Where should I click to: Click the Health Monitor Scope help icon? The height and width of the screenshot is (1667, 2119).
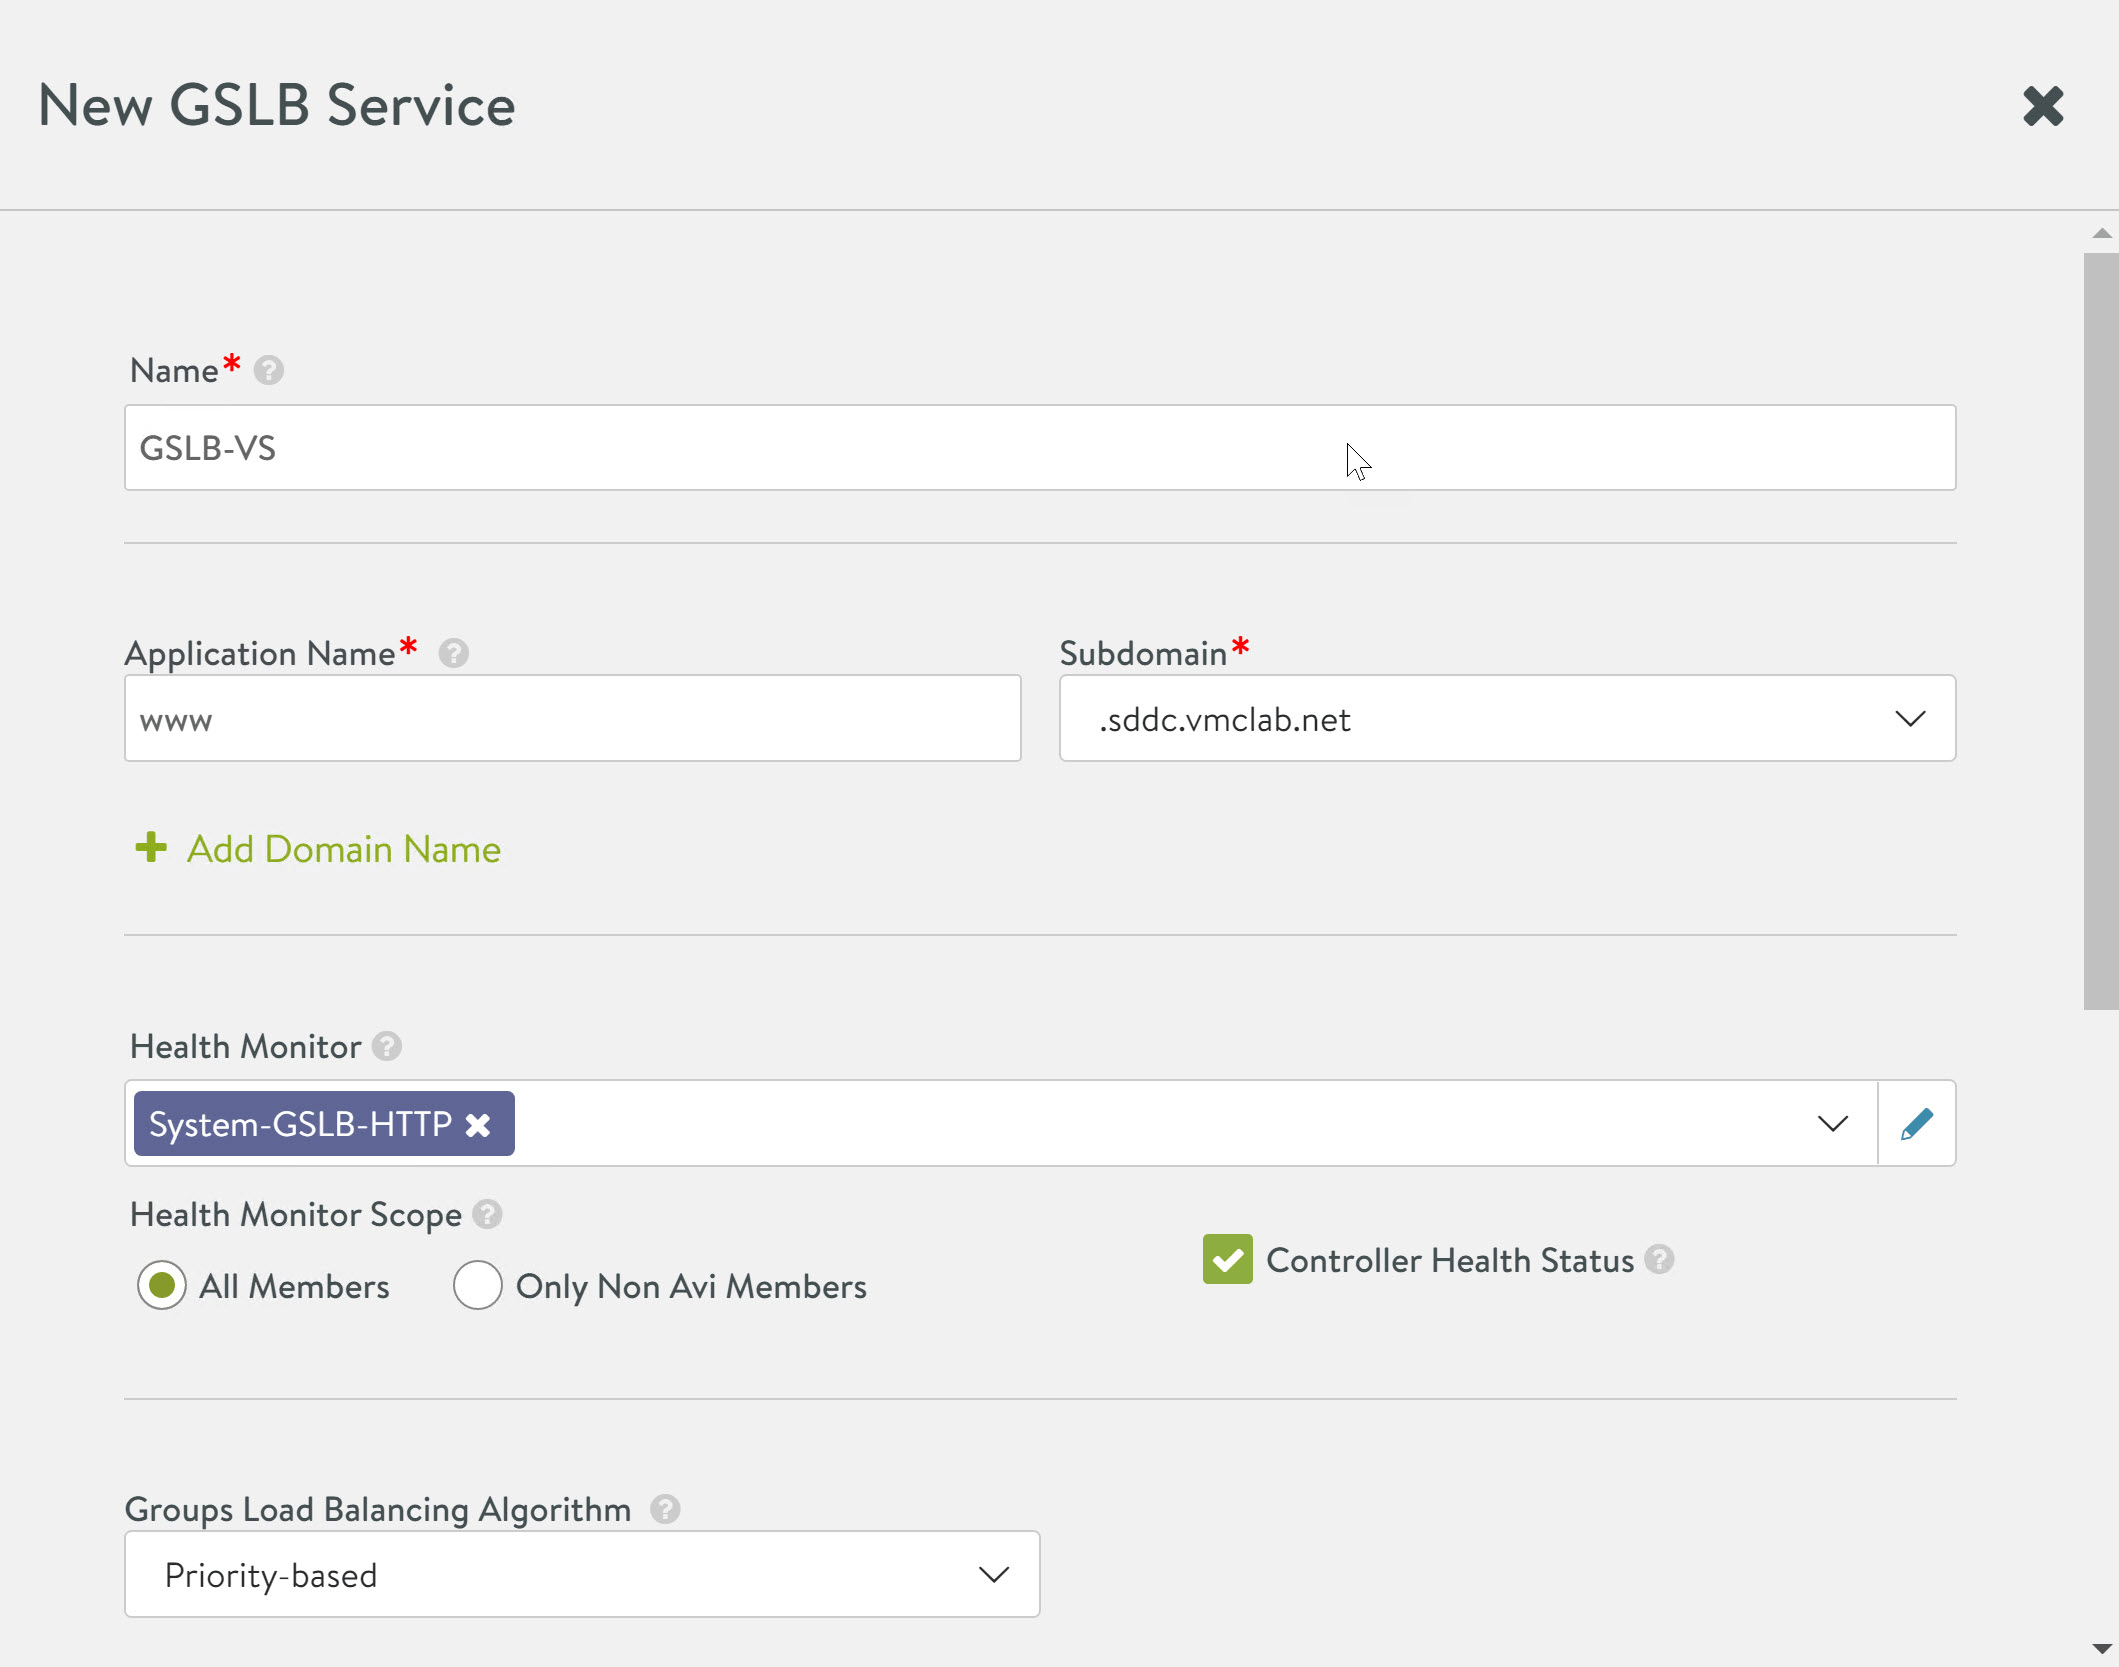coord(487,1215)
